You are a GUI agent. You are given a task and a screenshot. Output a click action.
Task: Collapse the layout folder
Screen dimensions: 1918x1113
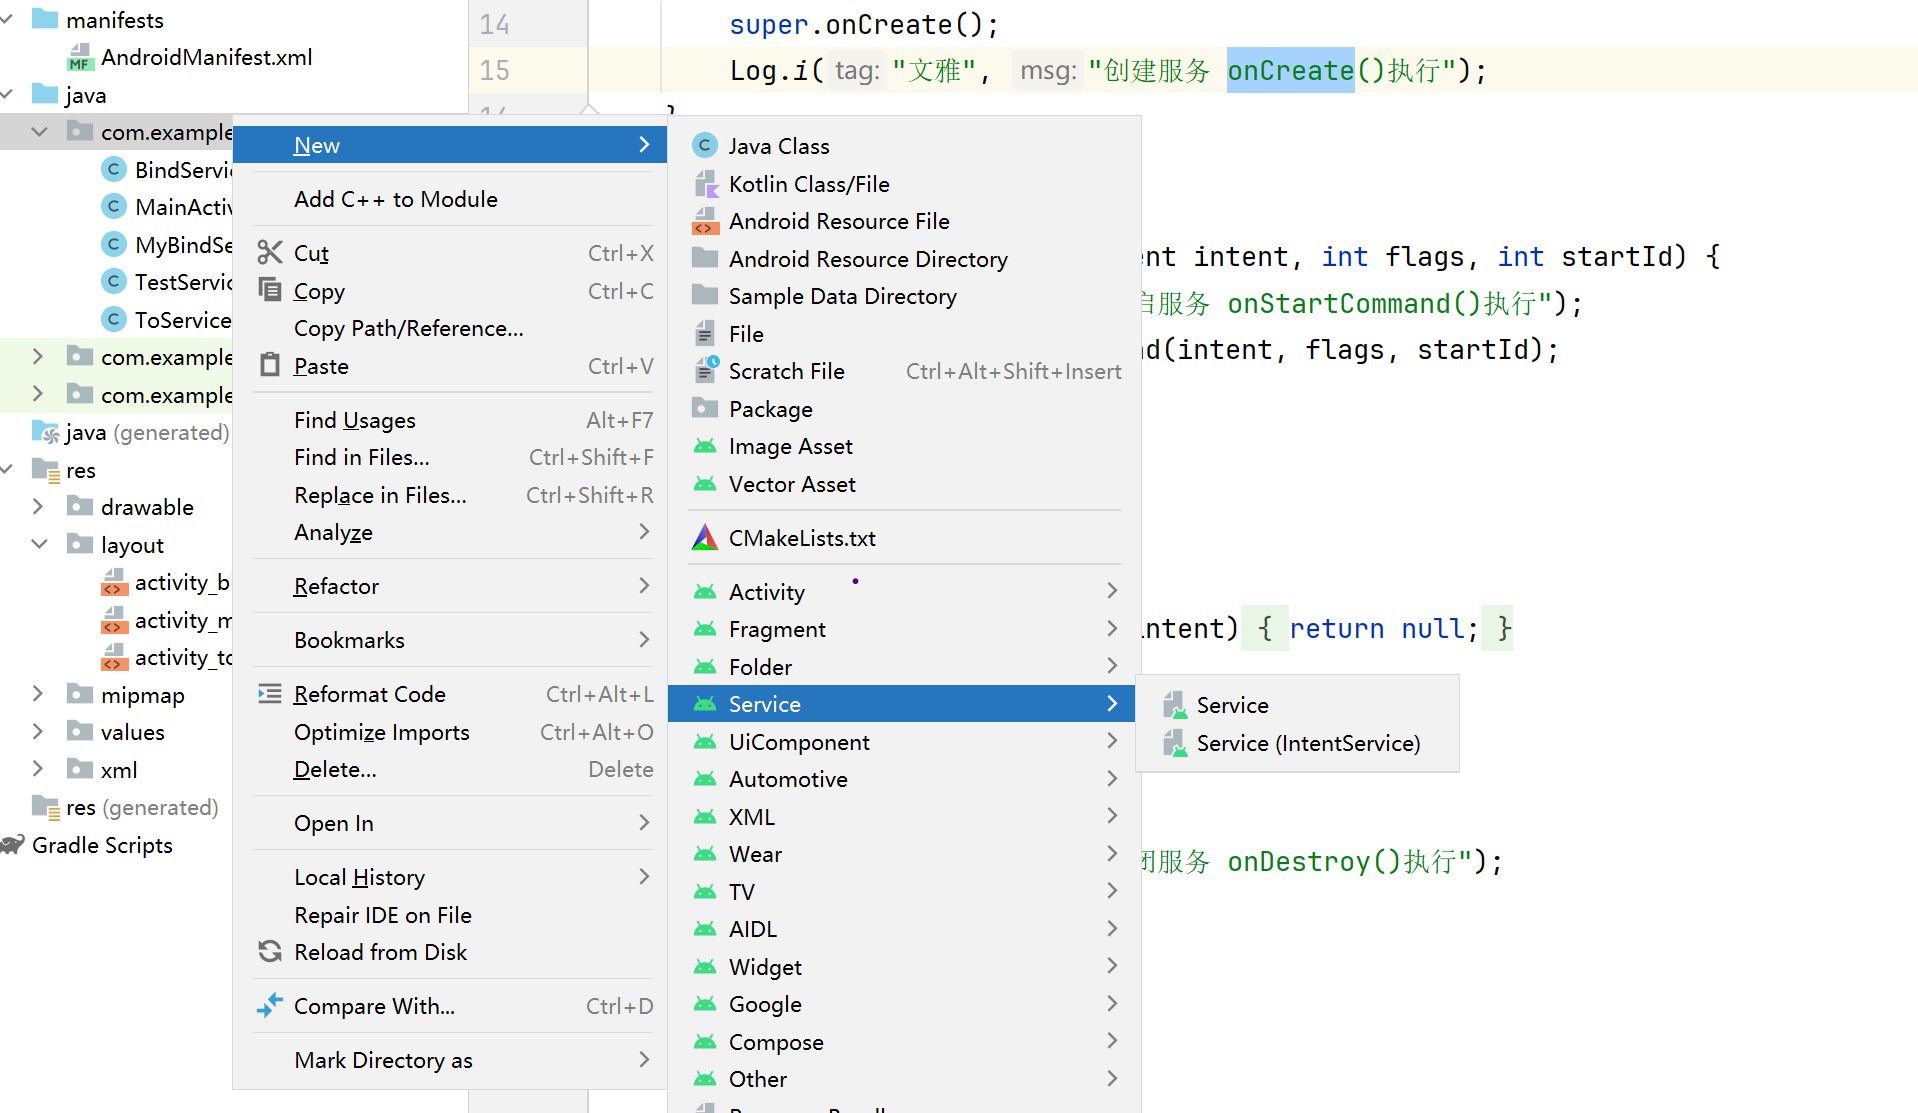(40, 545)
